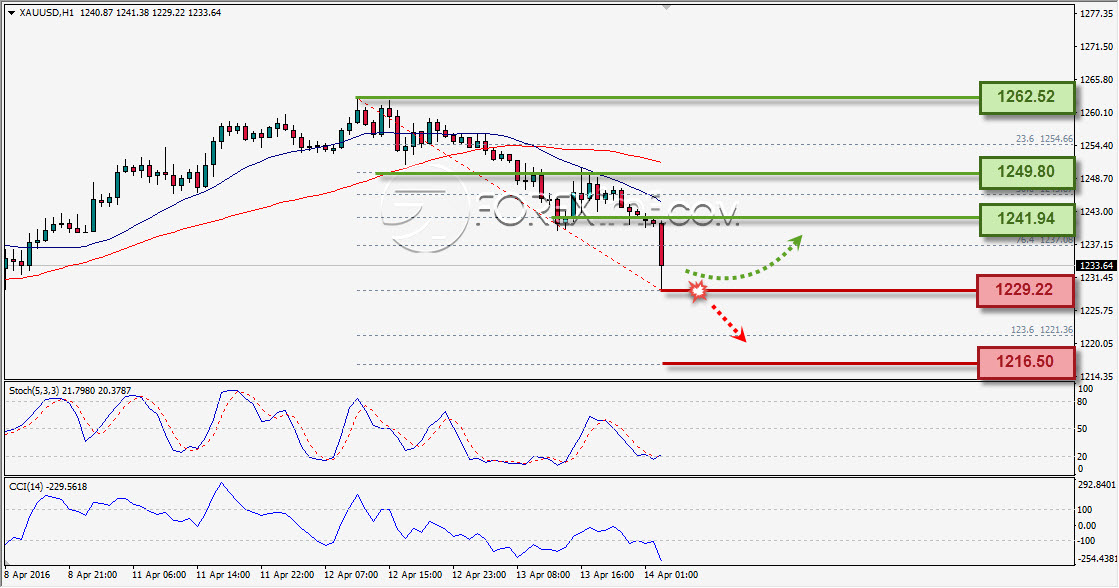Viewport: 1119px width, 588px height.
Task: Click the 8 Apr 21:00 time label
Action: [x=93, y=574]
